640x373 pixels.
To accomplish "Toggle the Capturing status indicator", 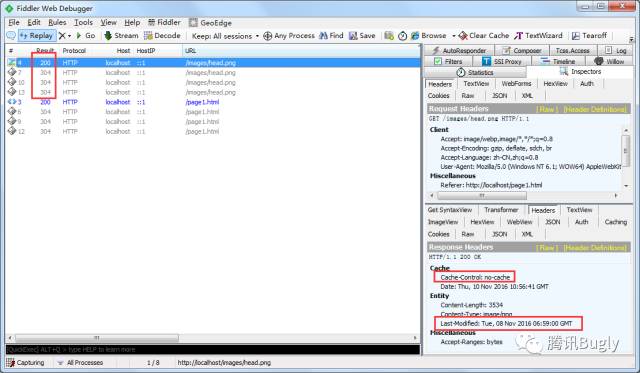I will 25,362.
